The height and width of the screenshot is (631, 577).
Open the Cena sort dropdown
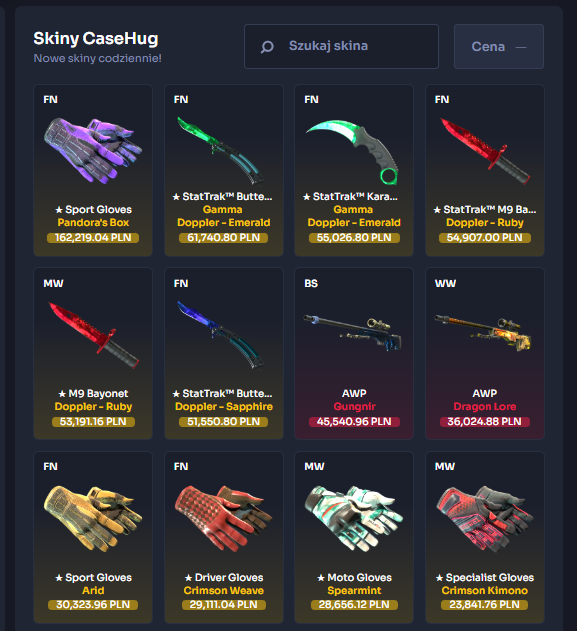click(499, 46)
